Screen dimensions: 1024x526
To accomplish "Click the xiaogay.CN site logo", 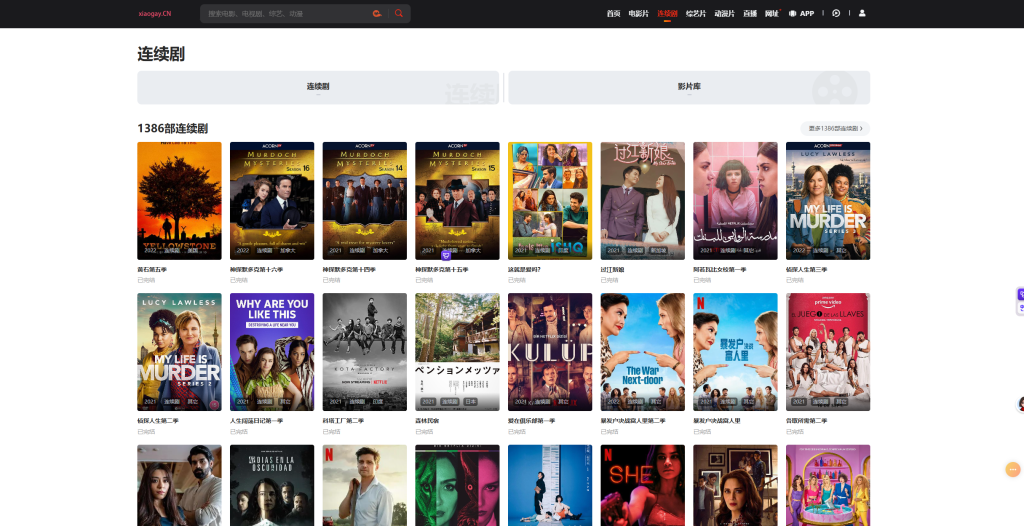I will 155,14.
